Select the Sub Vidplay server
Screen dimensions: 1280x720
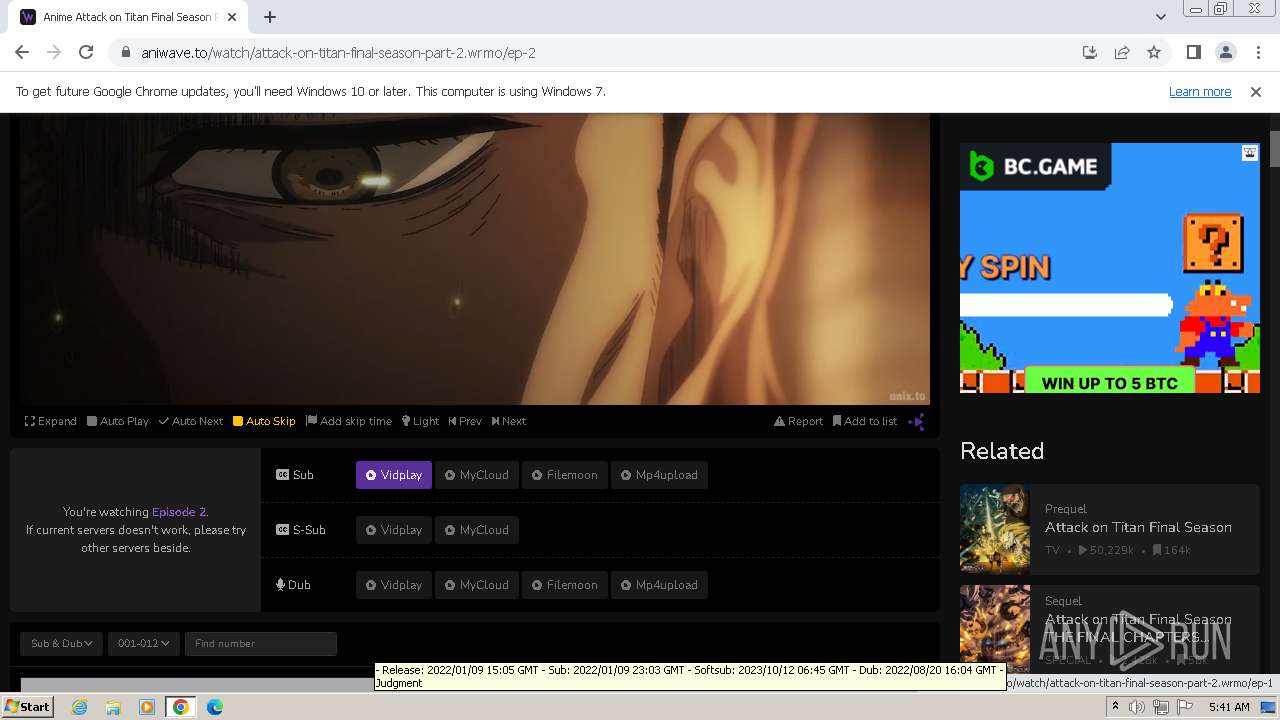pos(394,475)
